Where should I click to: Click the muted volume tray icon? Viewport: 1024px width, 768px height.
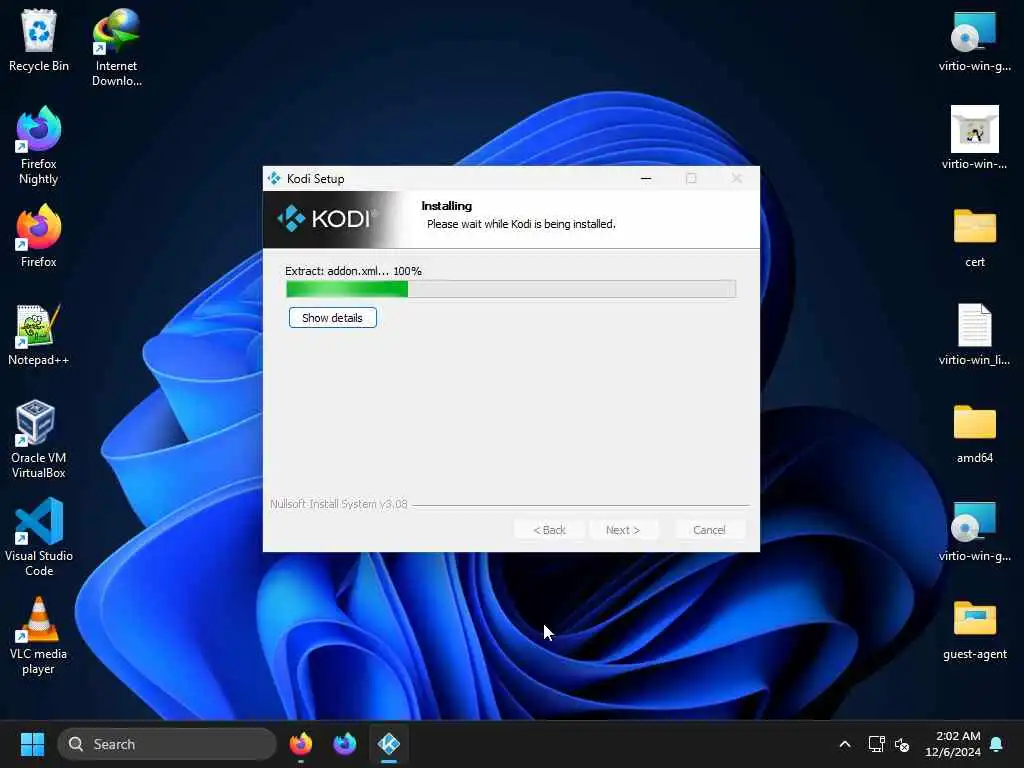tap(902, 744)
